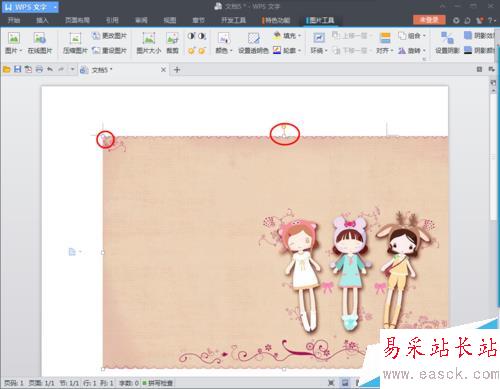
Task: Click the increase brightness sun icon
Action: point(191,51)
